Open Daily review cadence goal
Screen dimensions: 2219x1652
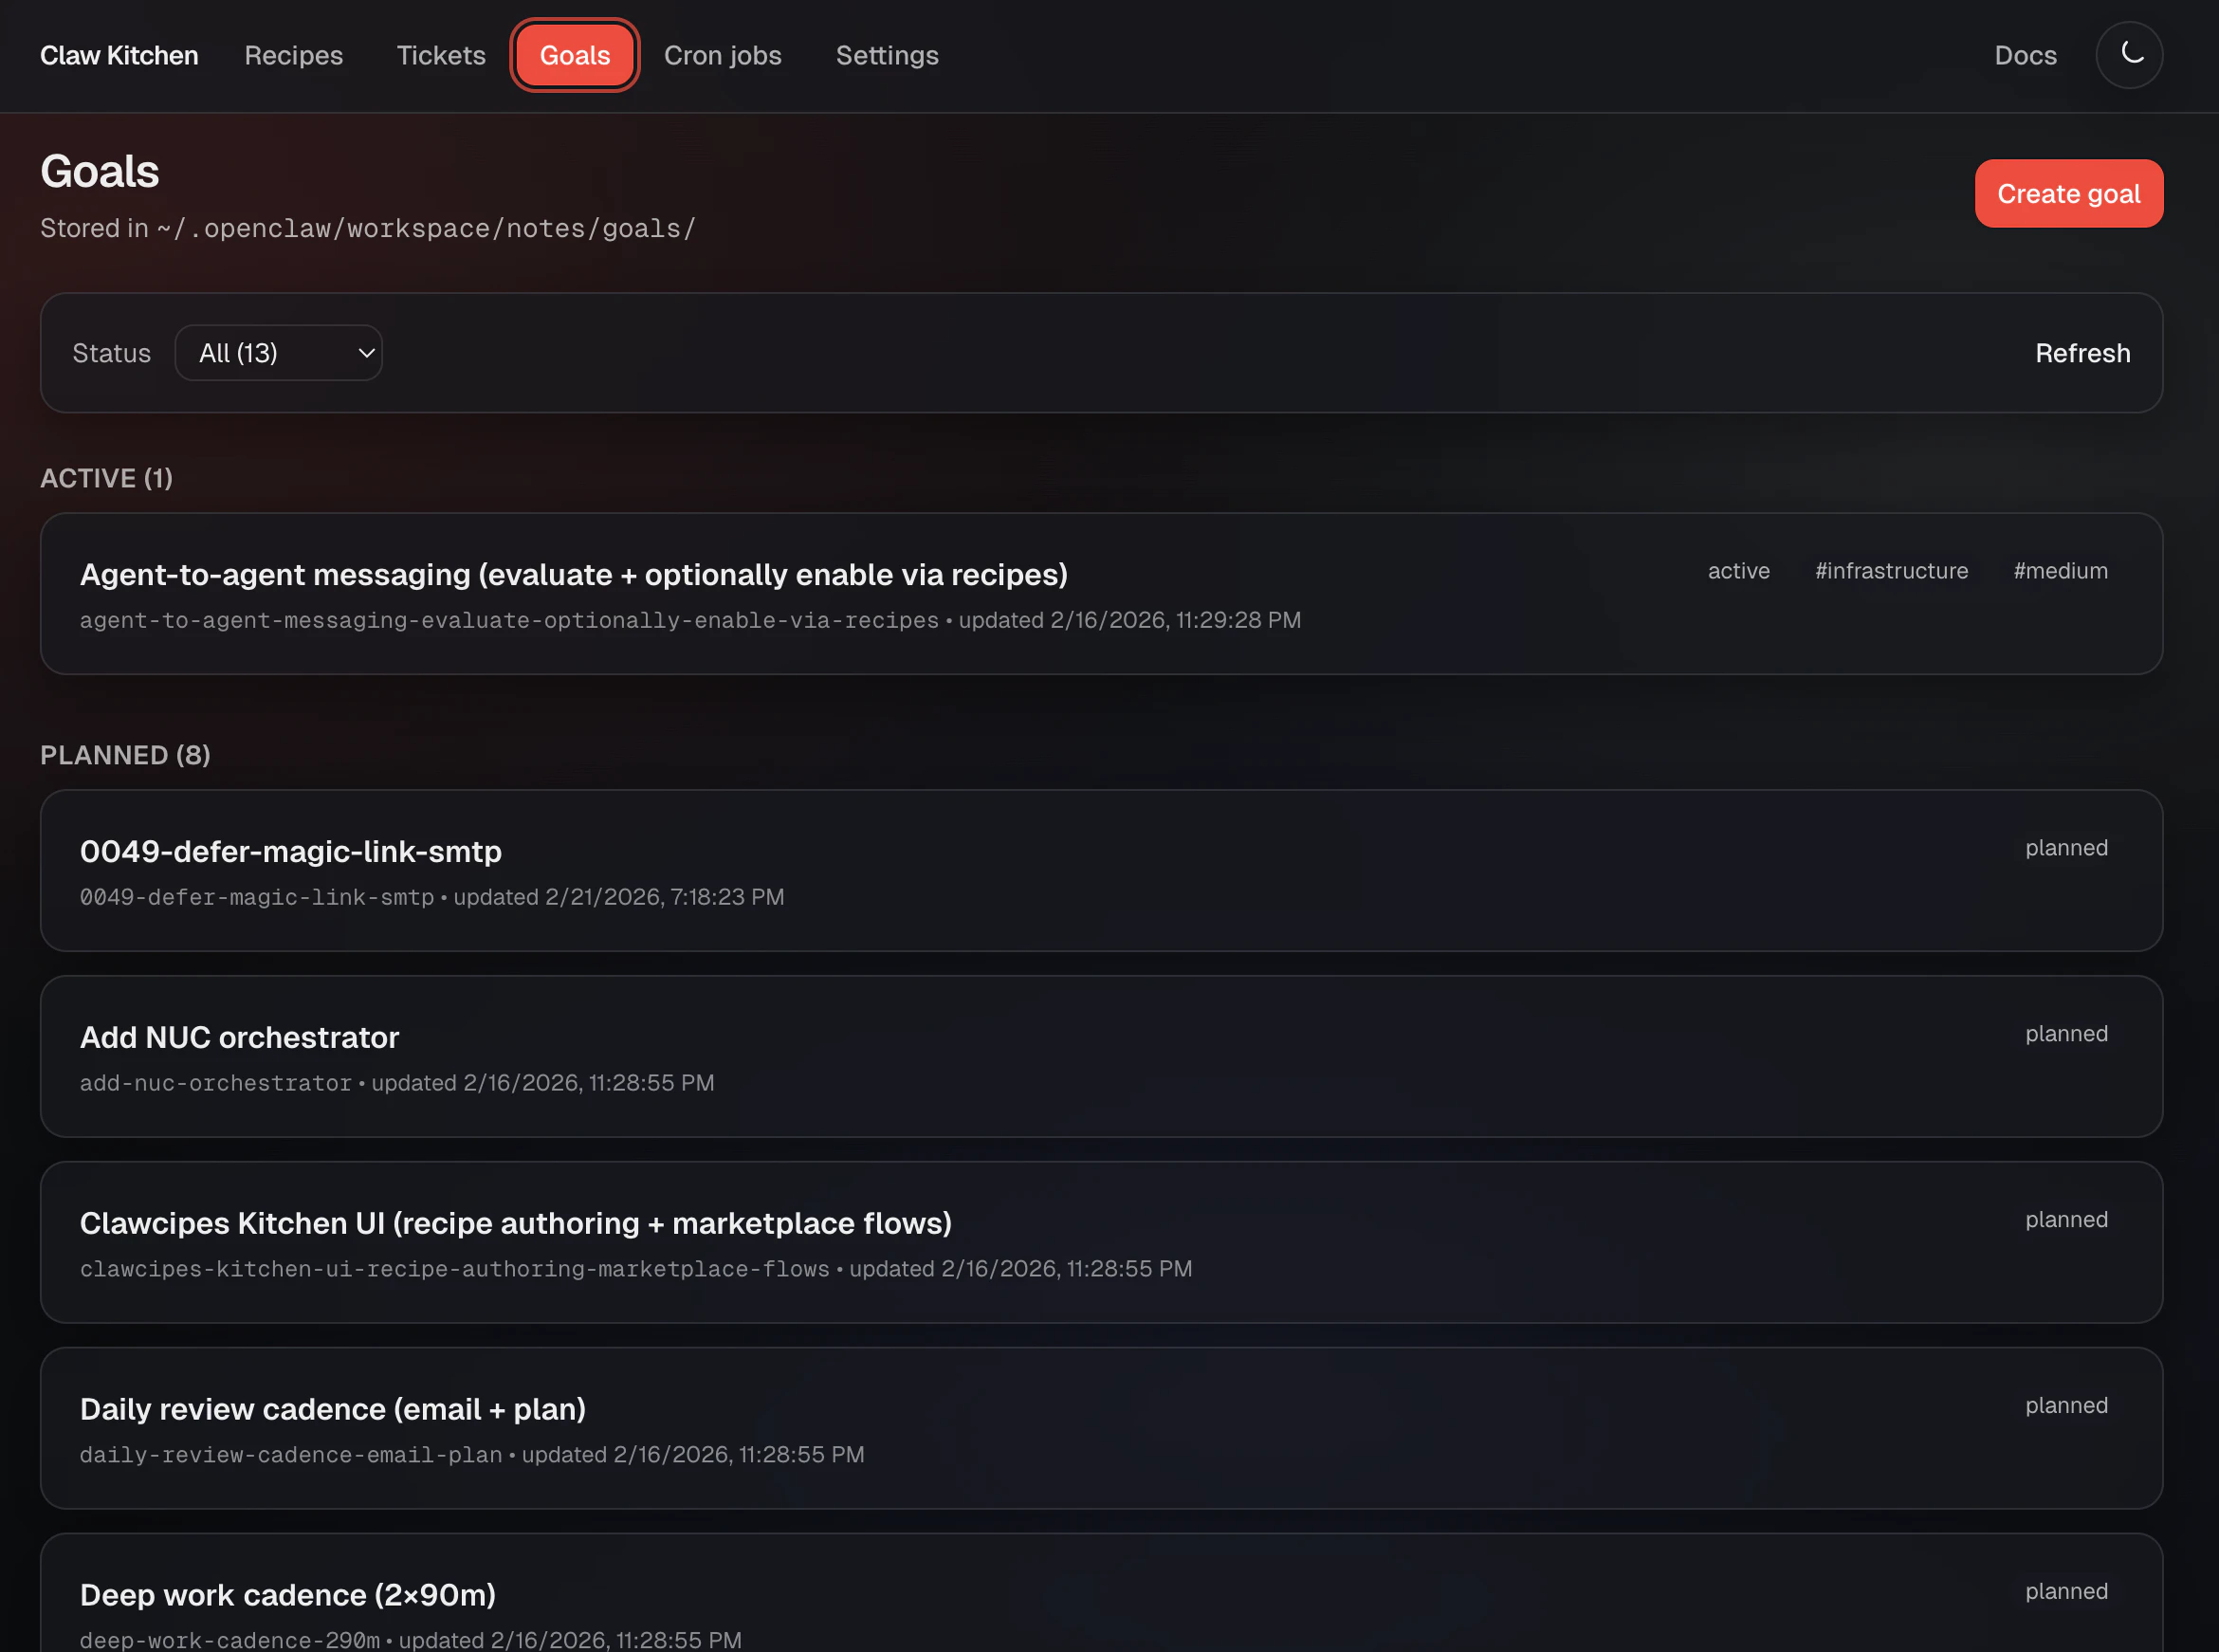coord(332,1410)
